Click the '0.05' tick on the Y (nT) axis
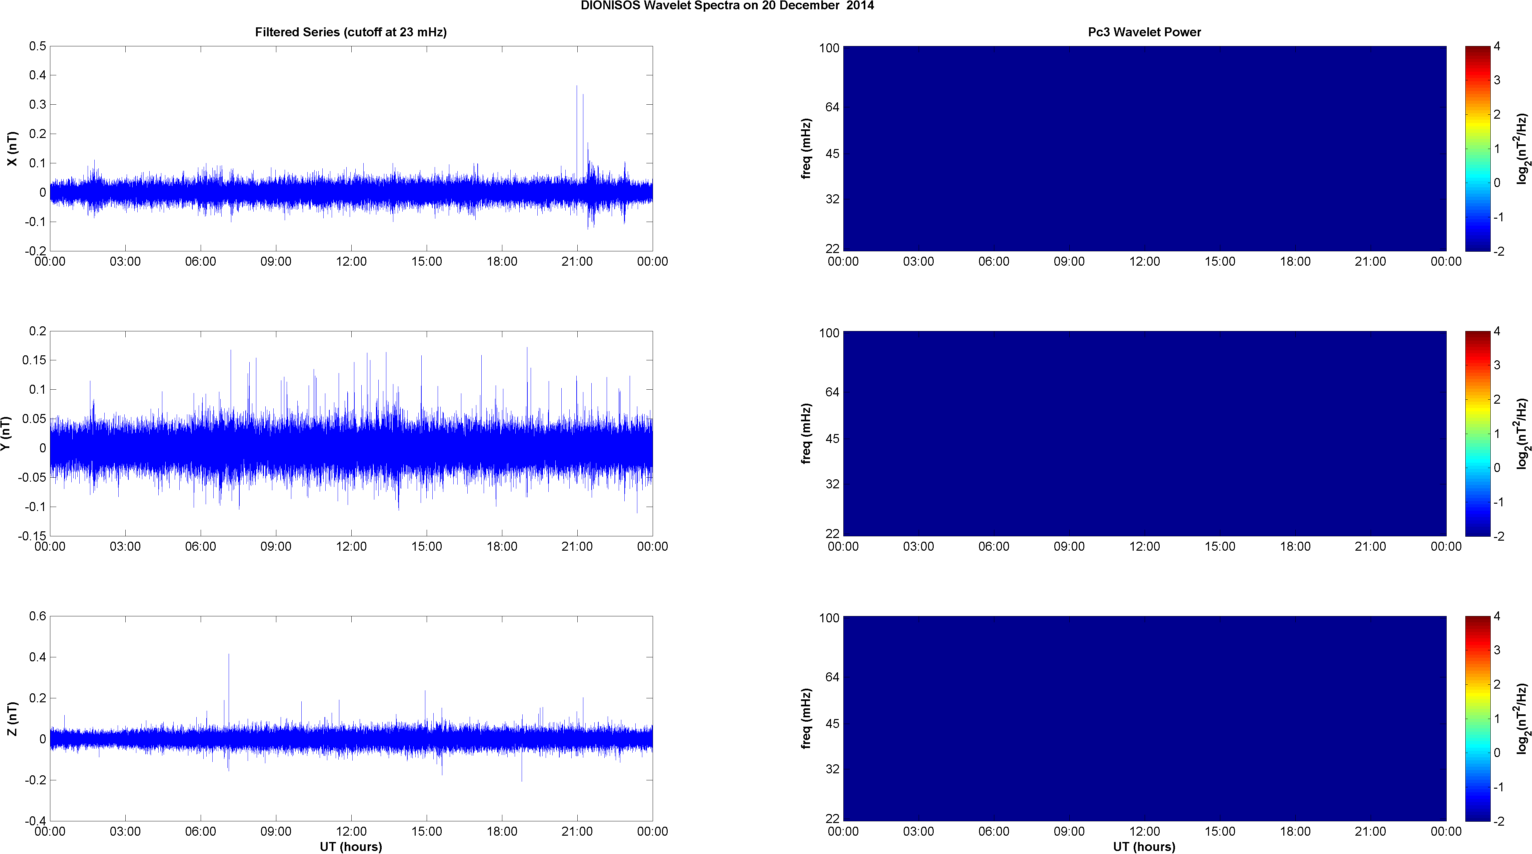This screenshot has width=1532, height=854. (x=34, y=419)
